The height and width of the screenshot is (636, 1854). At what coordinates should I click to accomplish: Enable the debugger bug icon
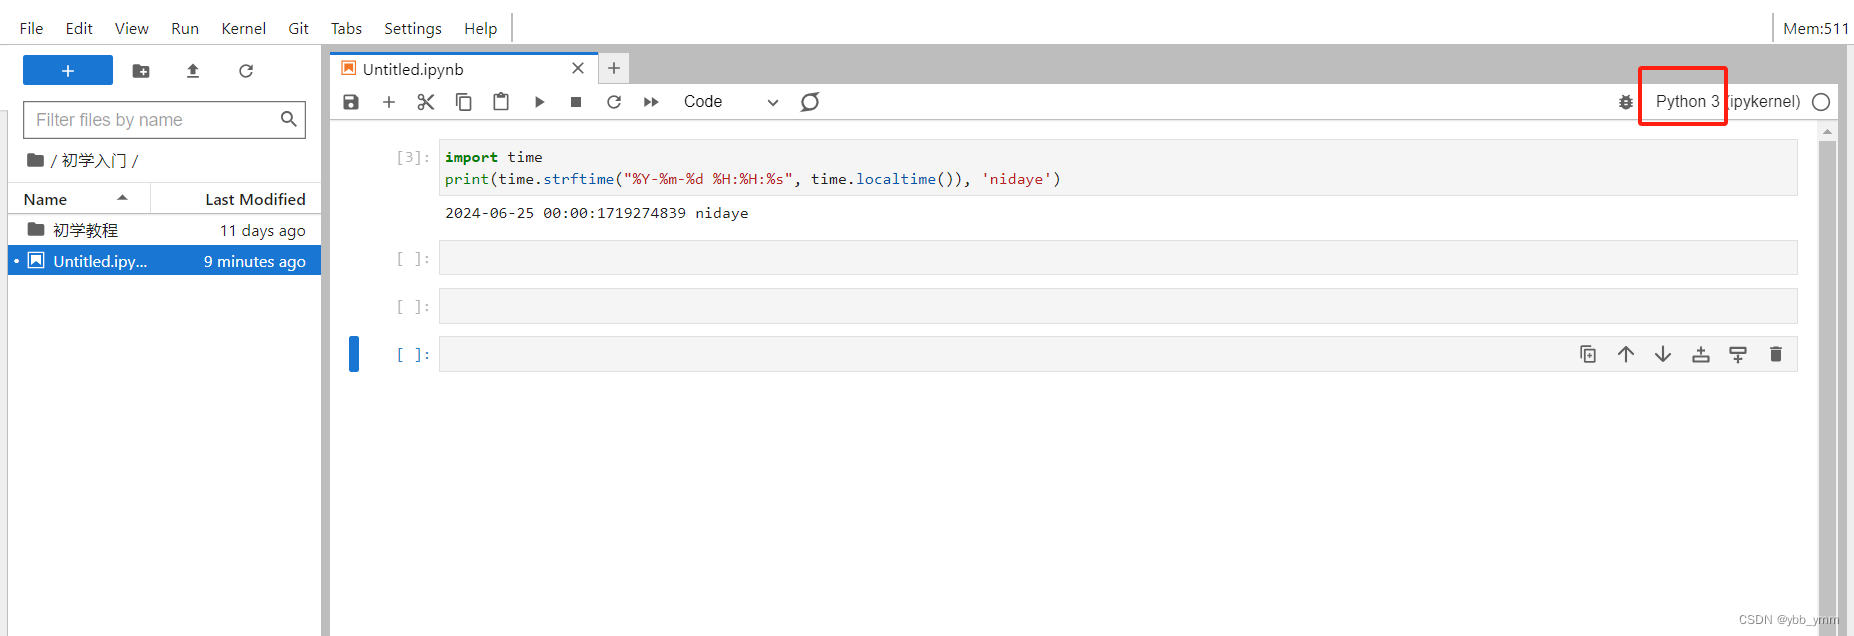(x=1626, y=102)
